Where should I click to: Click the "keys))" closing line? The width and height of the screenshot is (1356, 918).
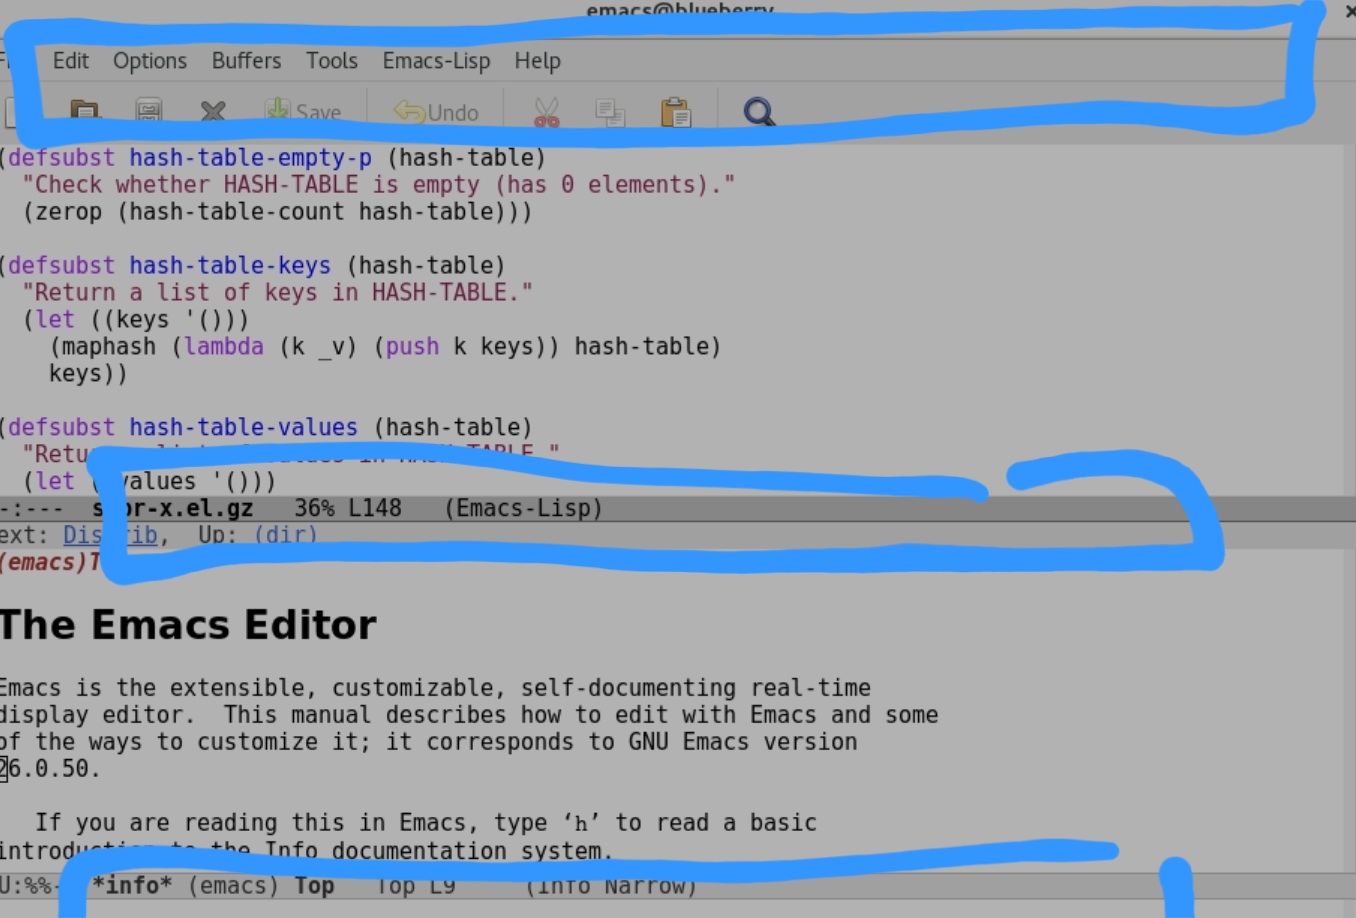88,374
